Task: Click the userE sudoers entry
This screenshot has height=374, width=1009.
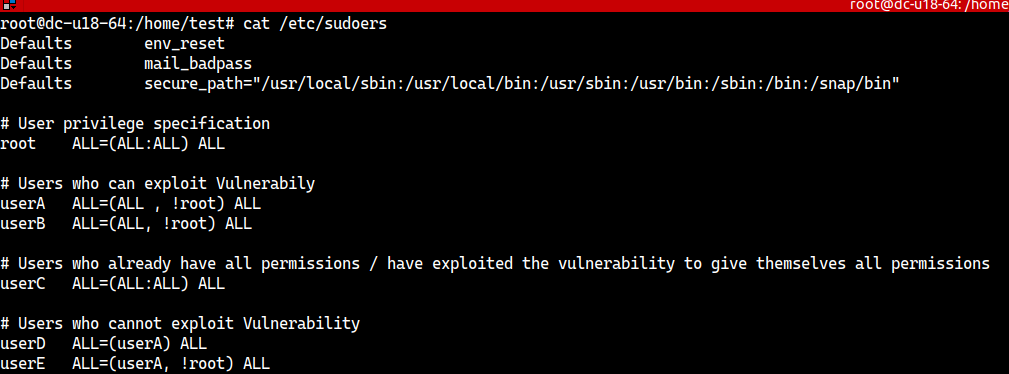Action: 135,363
